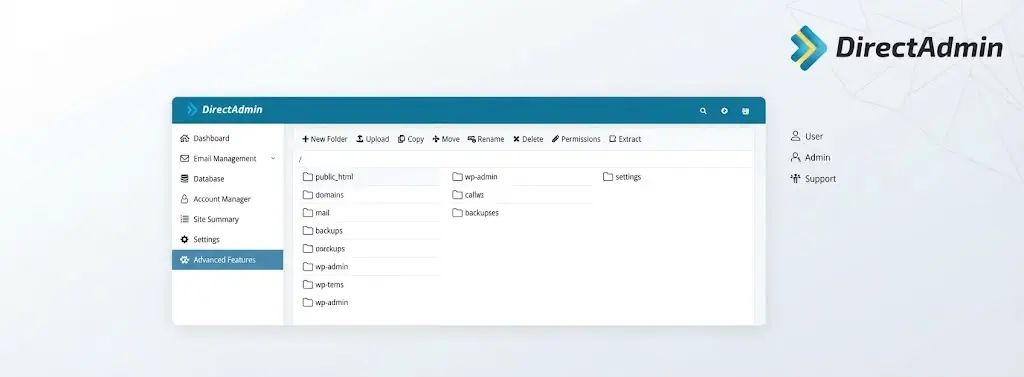Open Account Manager in the sidebar

(227, 199)
